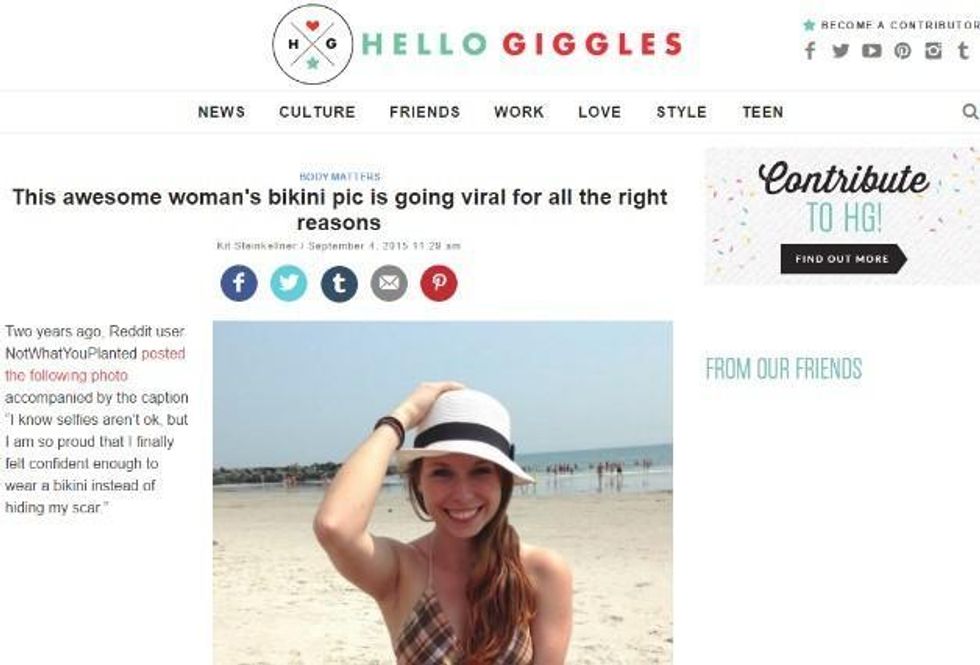Open the header Facebook icon

point(810,51)
